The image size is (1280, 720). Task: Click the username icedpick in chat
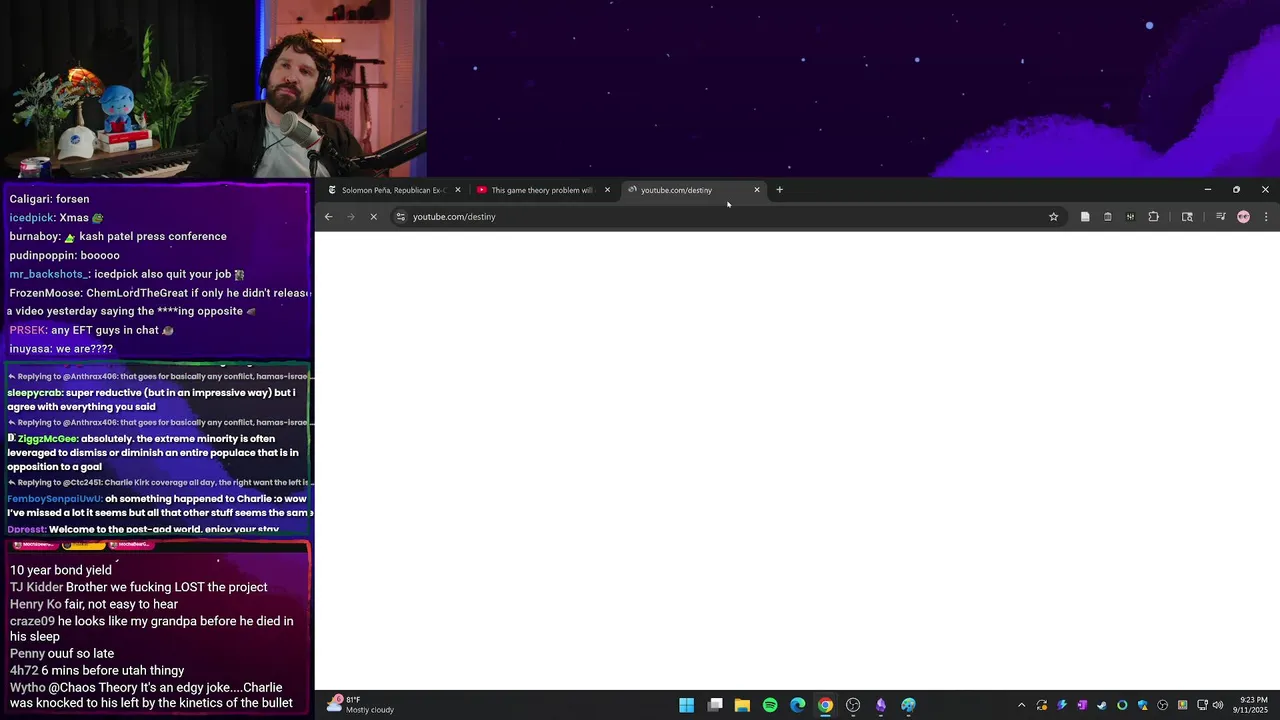click(x=31, y=218)
